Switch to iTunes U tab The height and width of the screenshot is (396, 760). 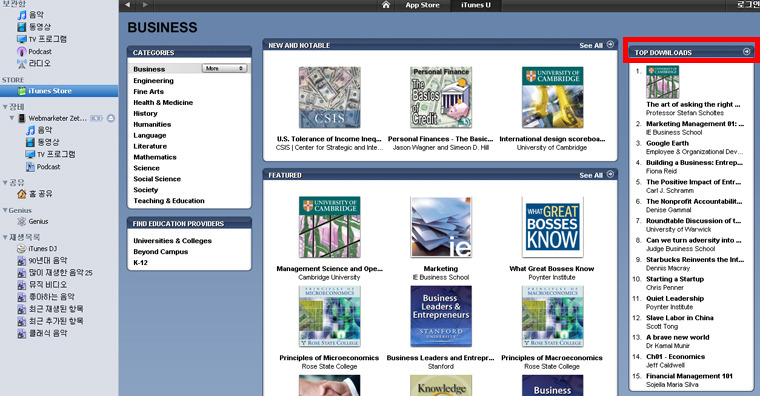pos(475,5)
